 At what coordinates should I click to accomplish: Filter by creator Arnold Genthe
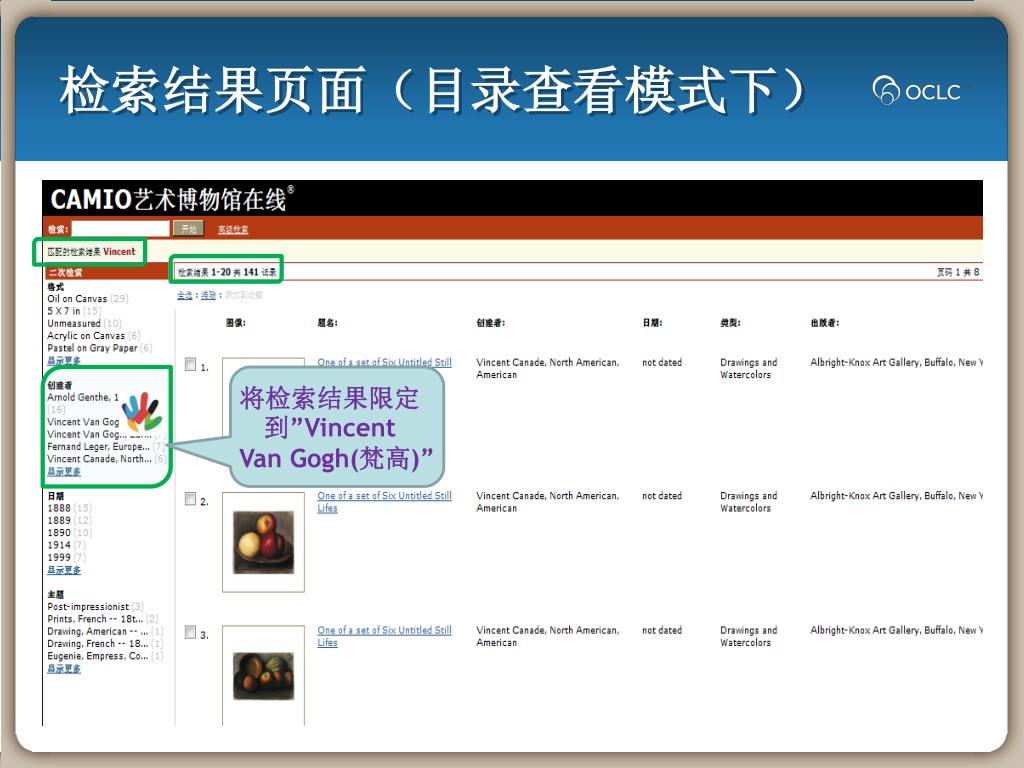83,397
